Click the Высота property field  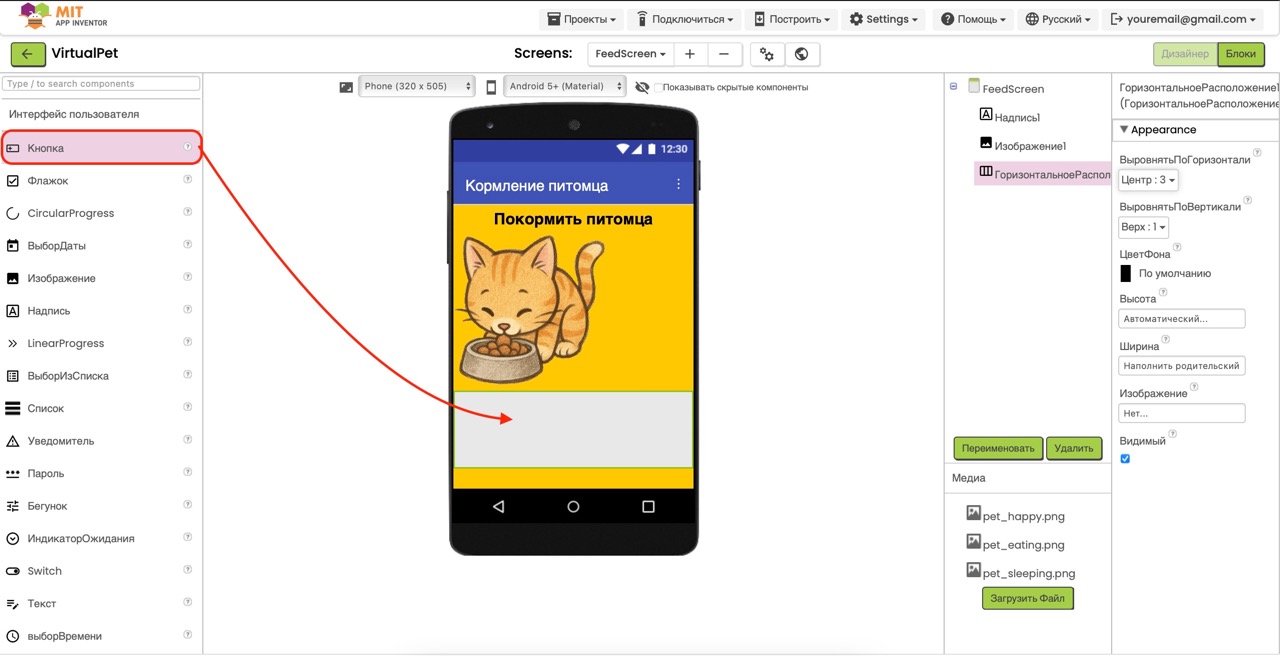[1182, 319]
